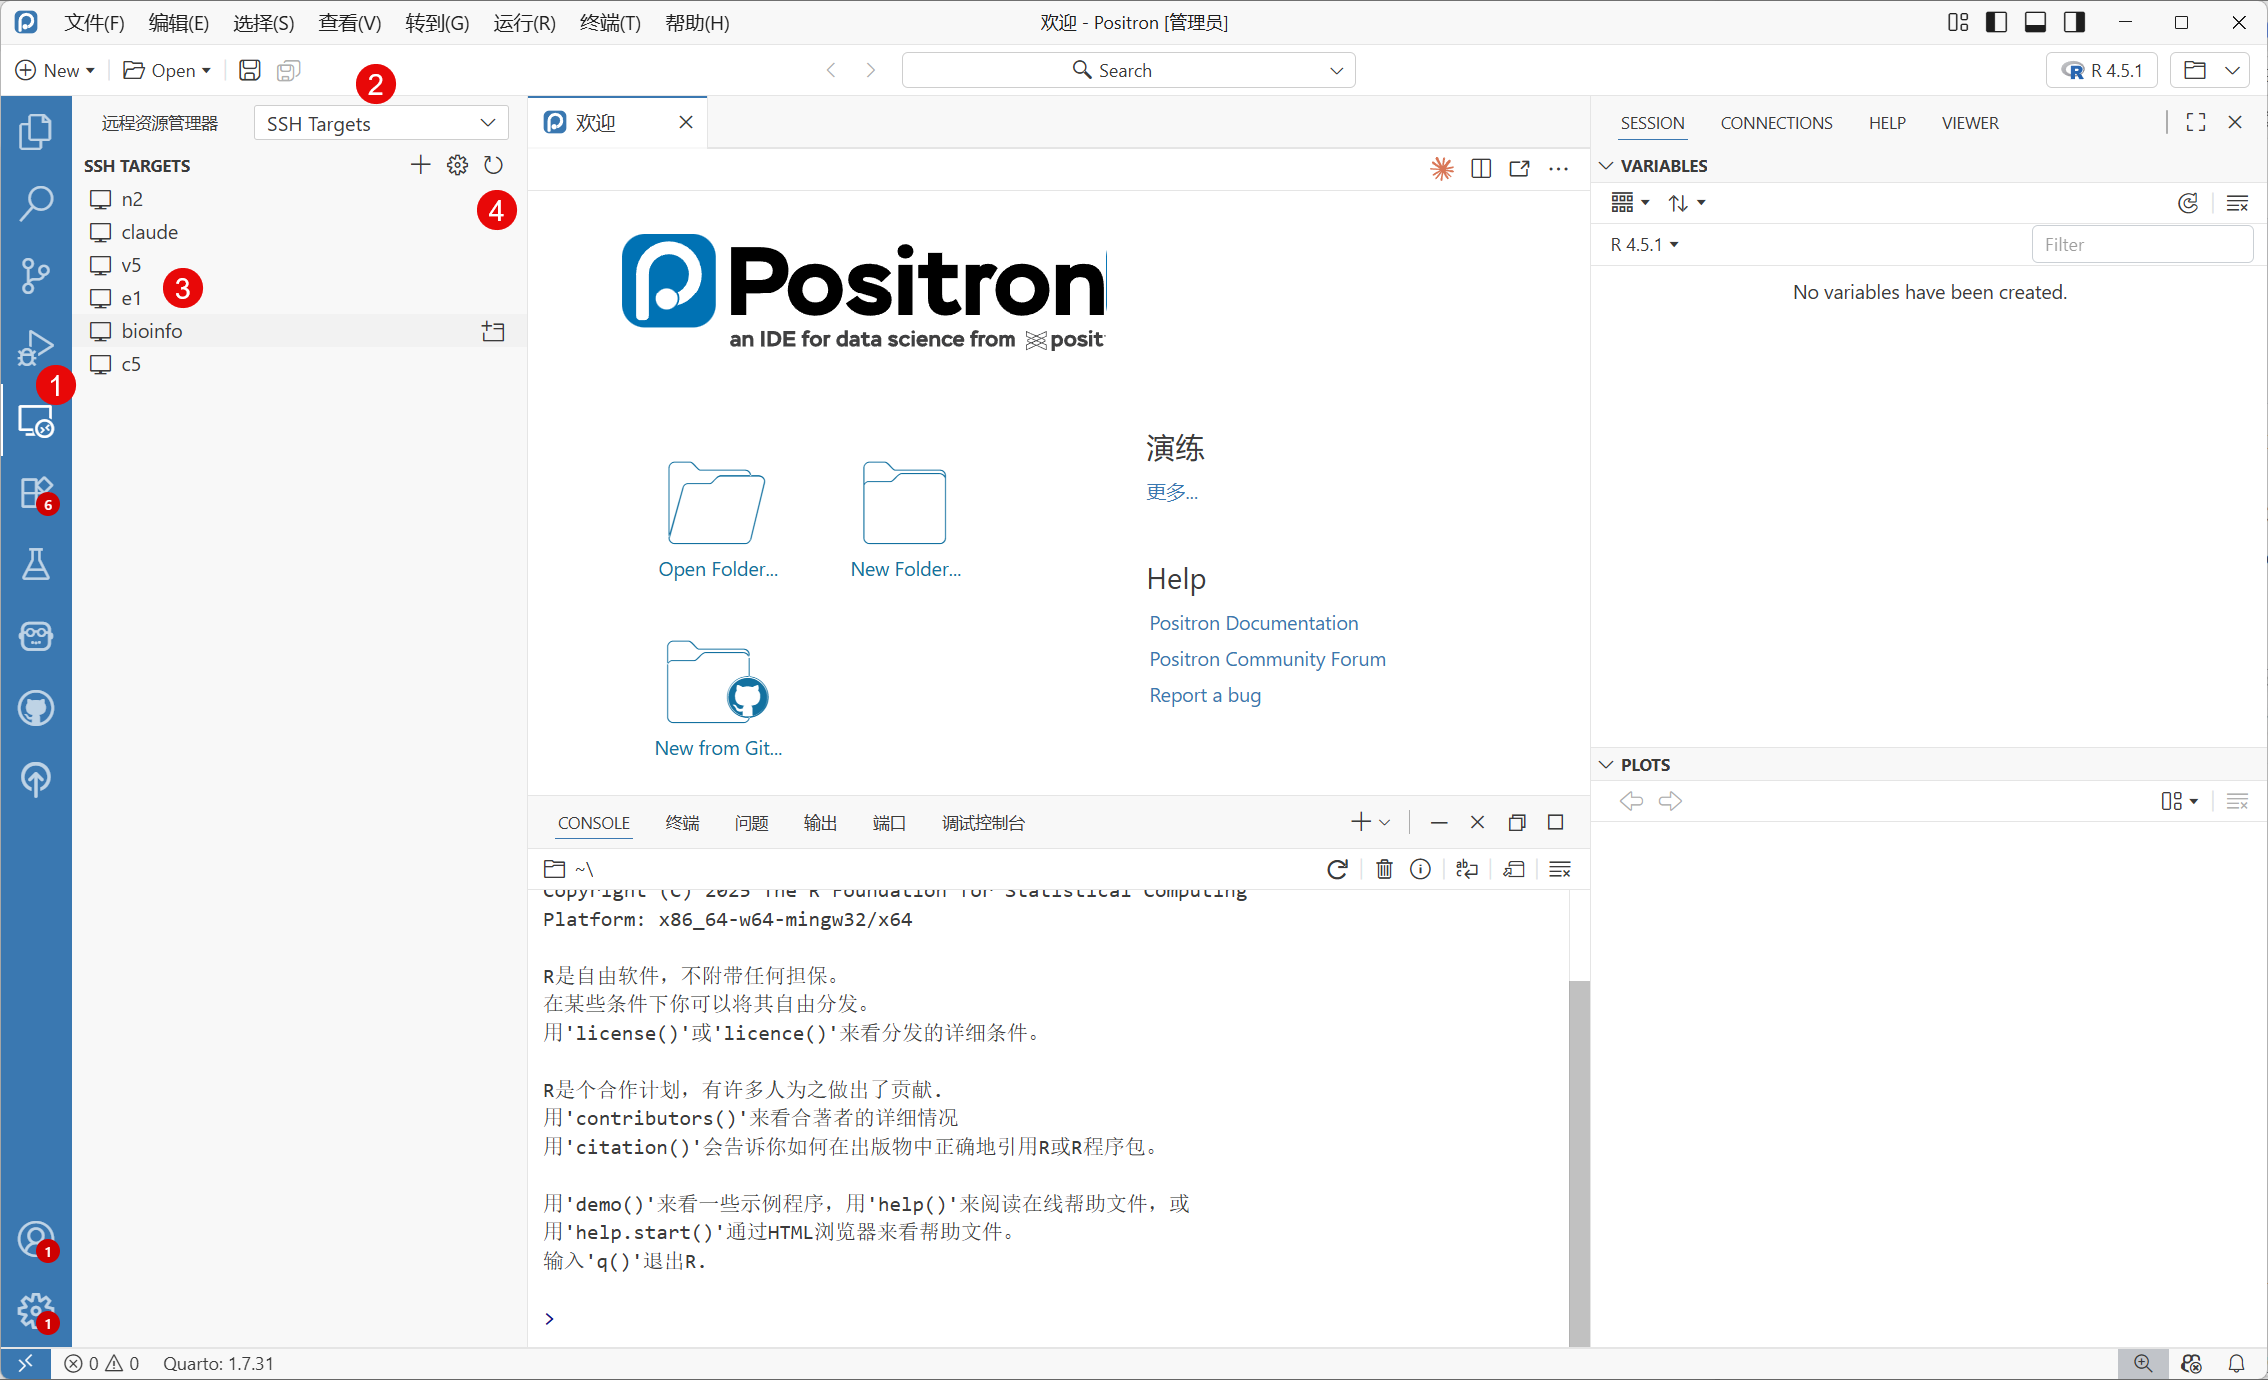2268x1380 pixels.
Task: Click the console vertical scrollbar
Action: coord(1579,1162)
